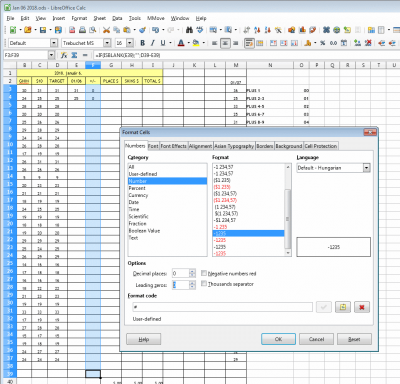Click the Save document icon
Screen dimensions: 400x384
pos(43,30)
